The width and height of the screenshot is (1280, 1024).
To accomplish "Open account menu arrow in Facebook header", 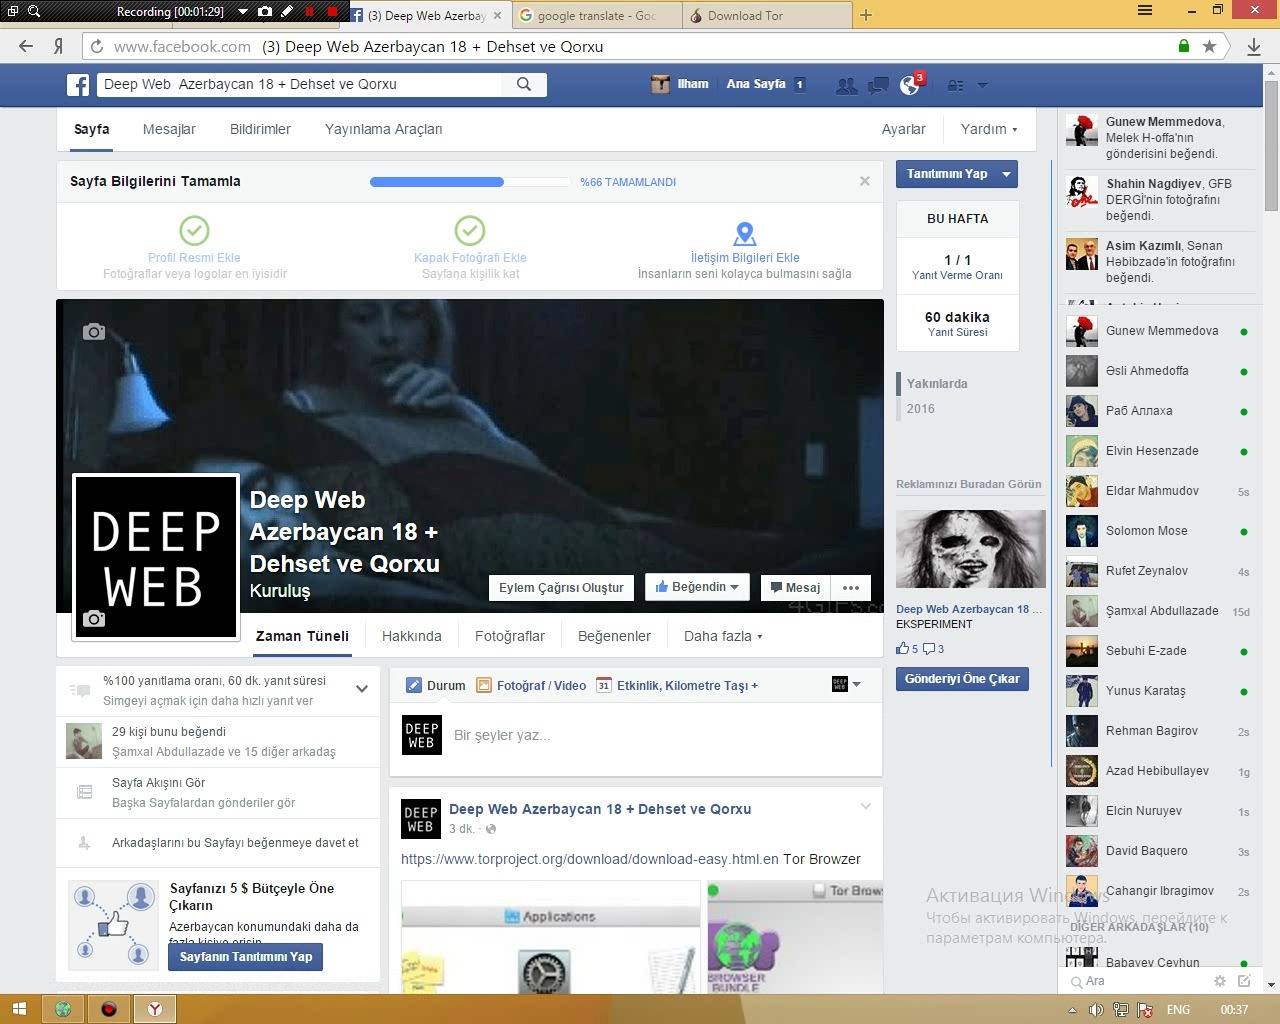I will coord(982,85).
